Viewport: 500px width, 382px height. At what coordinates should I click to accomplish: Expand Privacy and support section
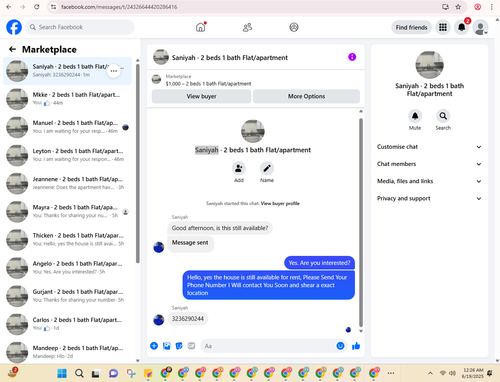point(429,198)
